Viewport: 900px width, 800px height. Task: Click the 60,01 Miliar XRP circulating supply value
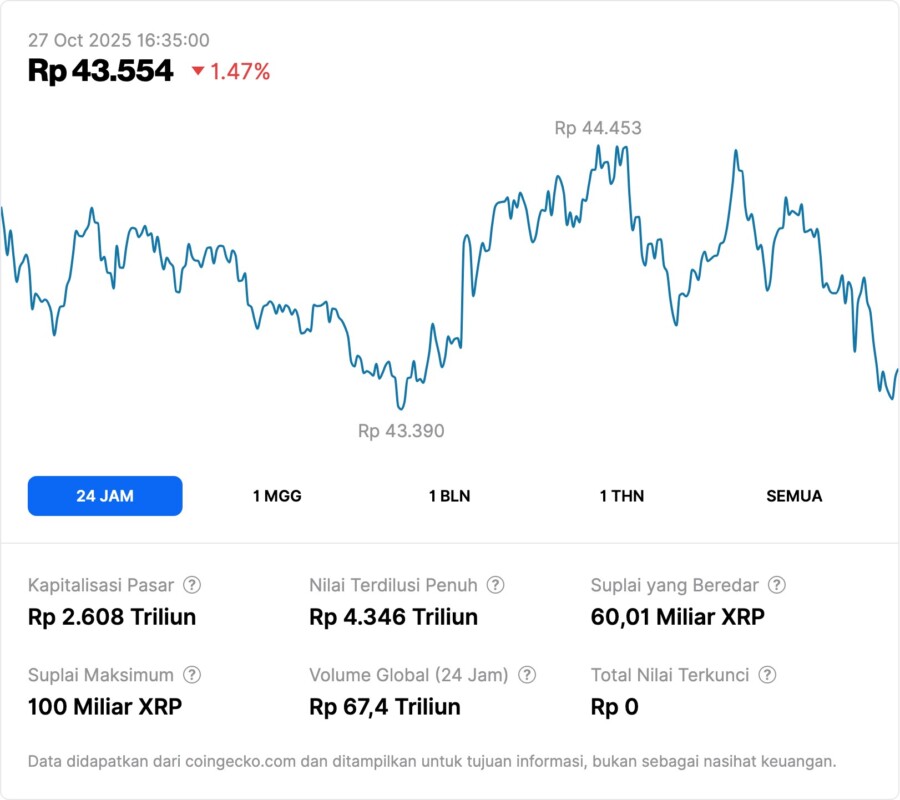pyautogui.click(x=677, y=617)
